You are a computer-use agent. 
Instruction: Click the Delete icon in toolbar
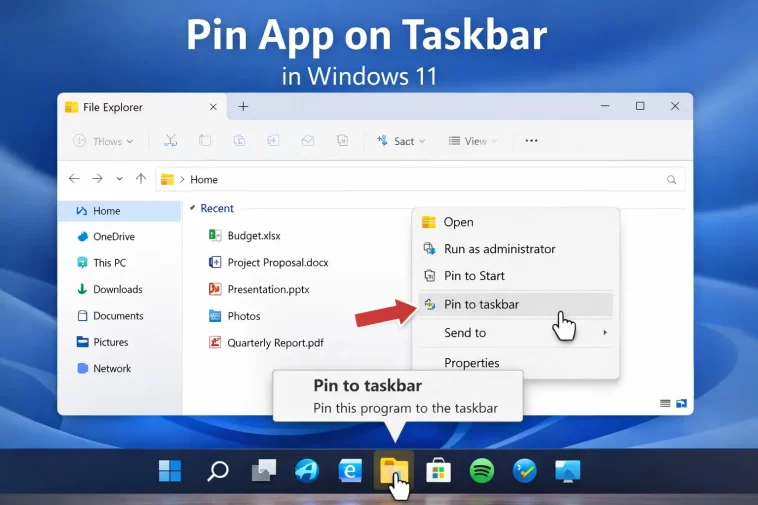(342, 141)
